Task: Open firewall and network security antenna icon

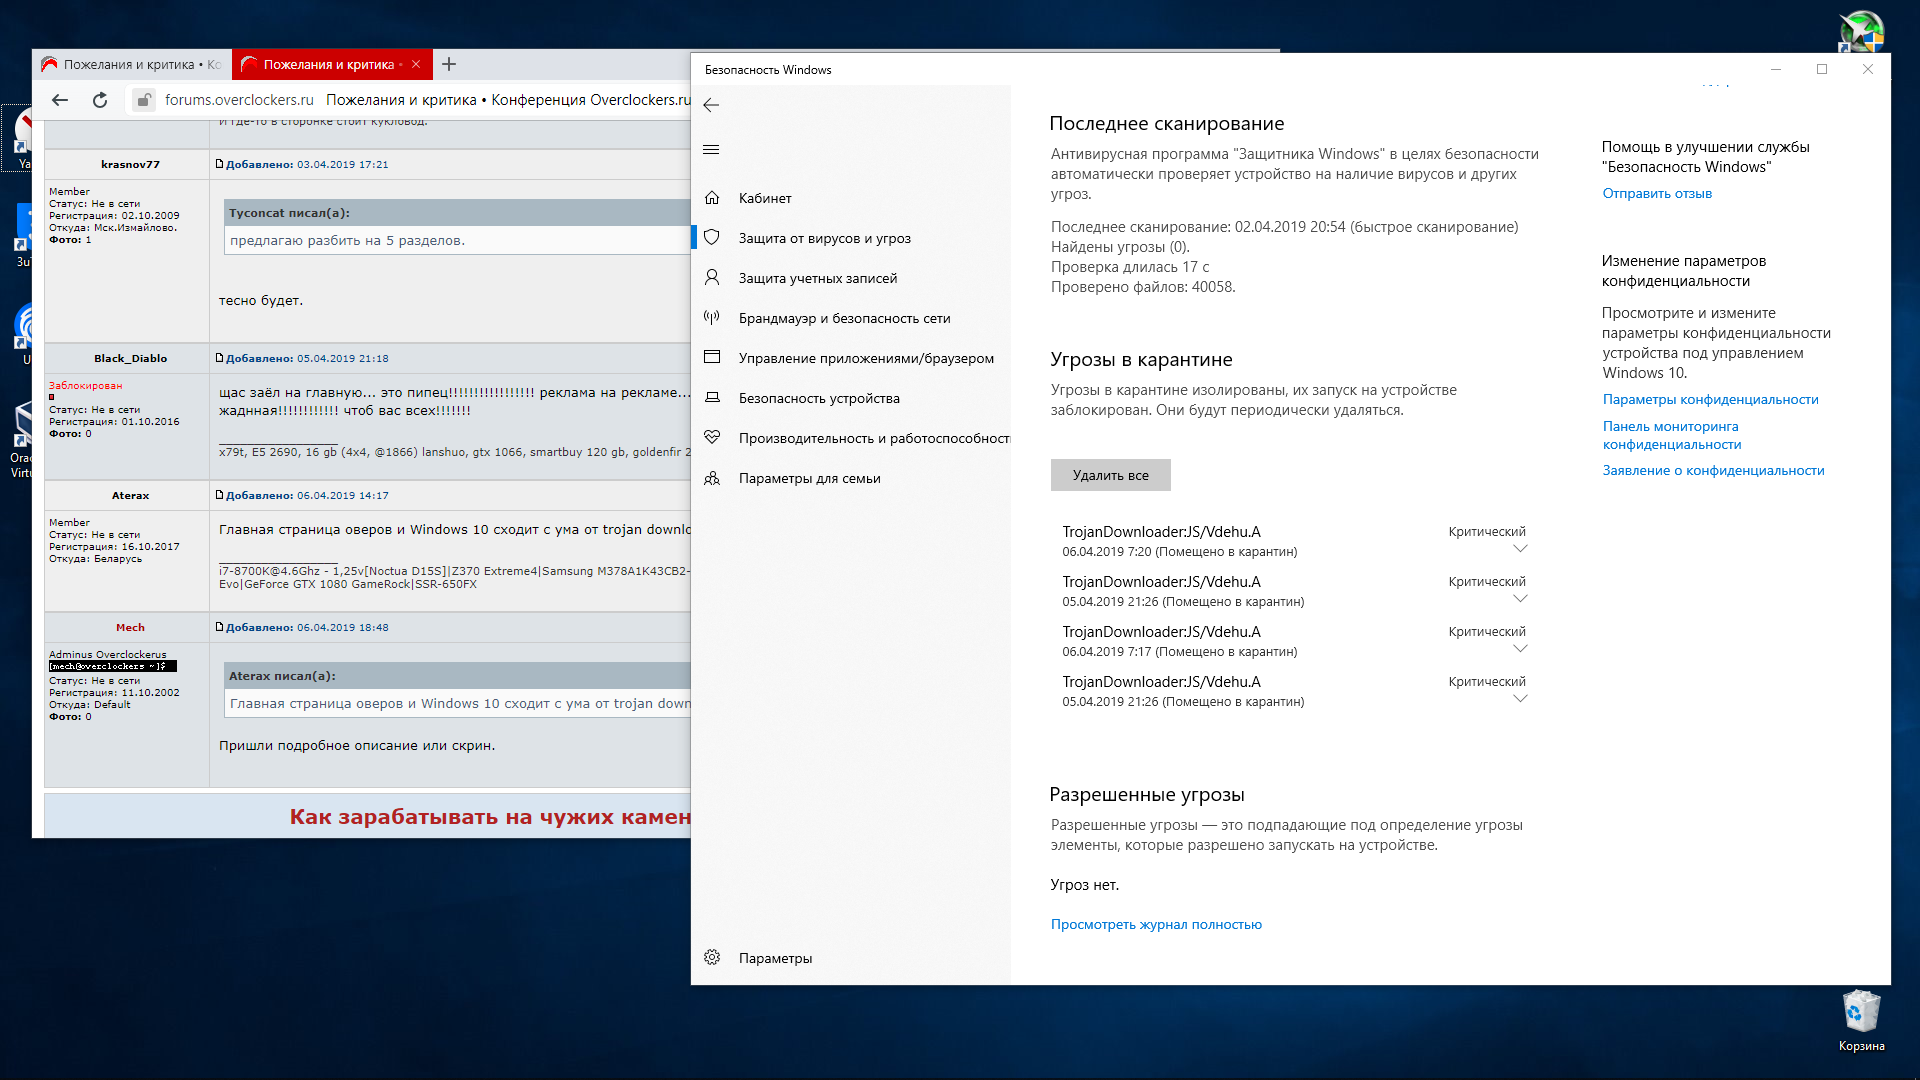Action: coord(712,318)
